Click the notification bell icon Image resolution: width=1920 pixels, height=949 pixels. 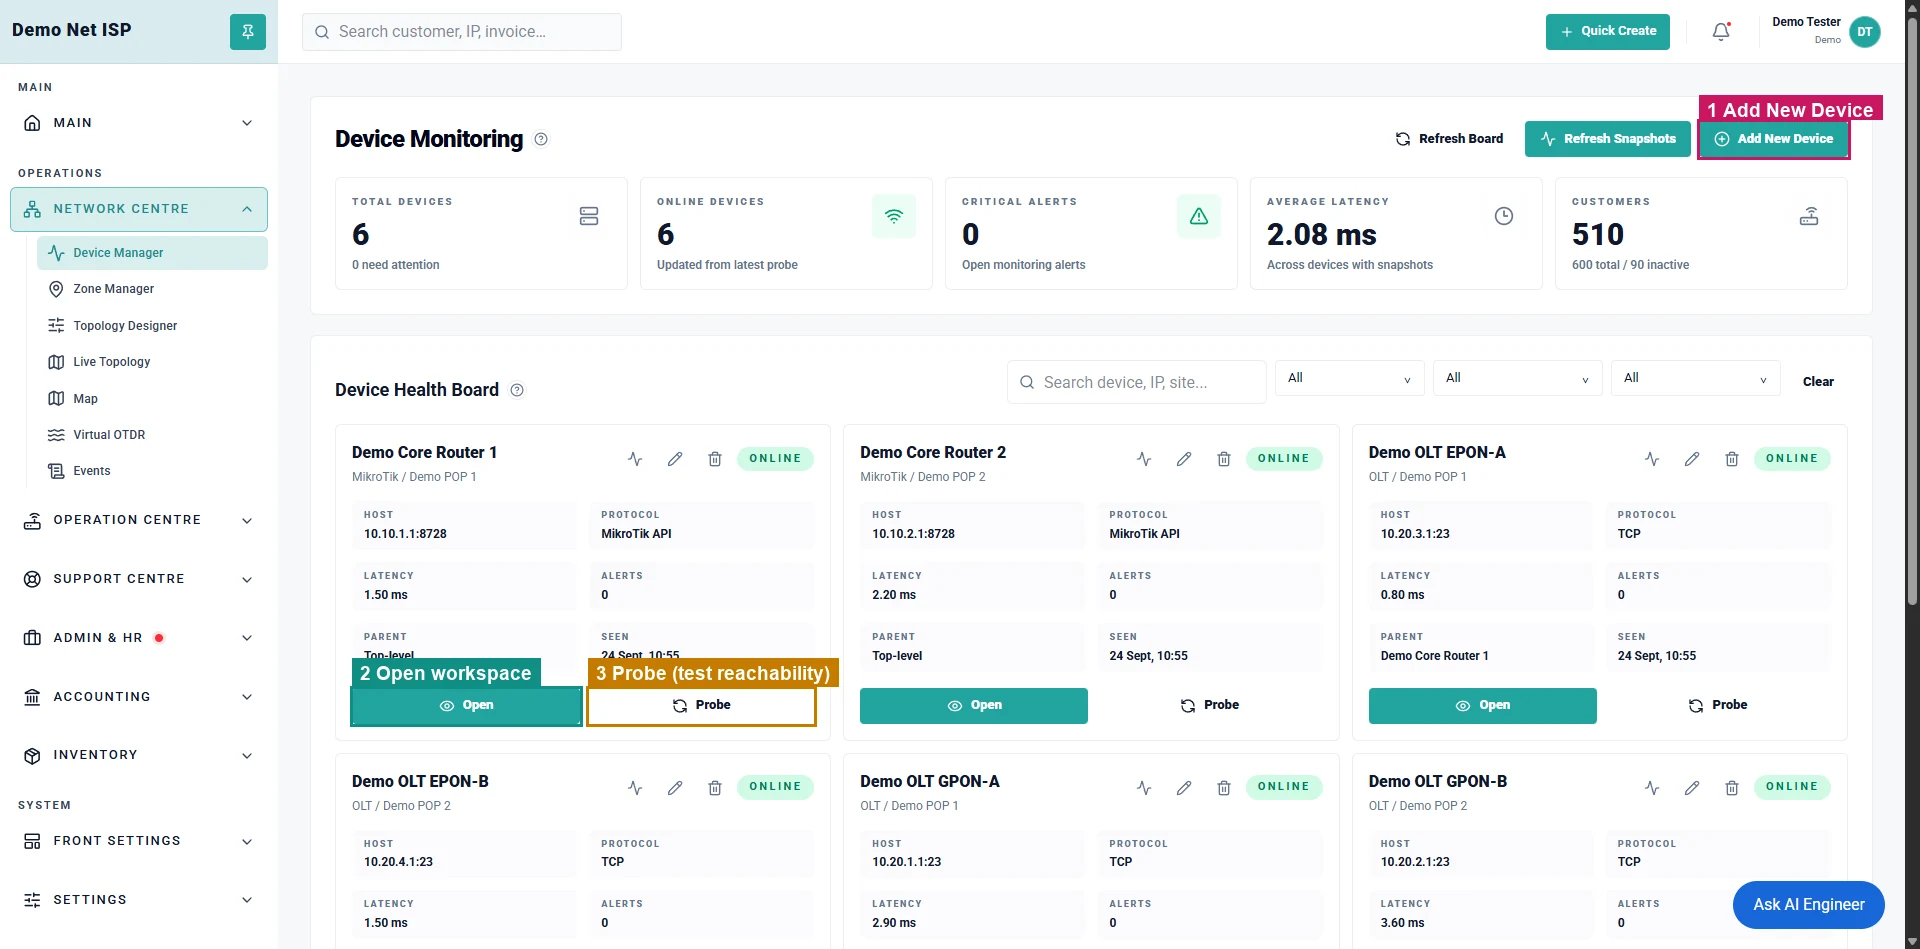coord(1721,32)
